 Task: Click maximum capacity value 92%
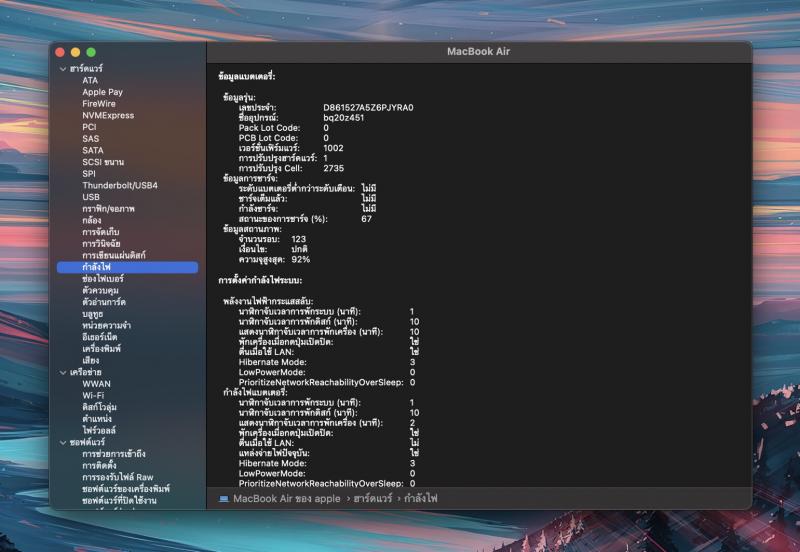click(301, 260)
